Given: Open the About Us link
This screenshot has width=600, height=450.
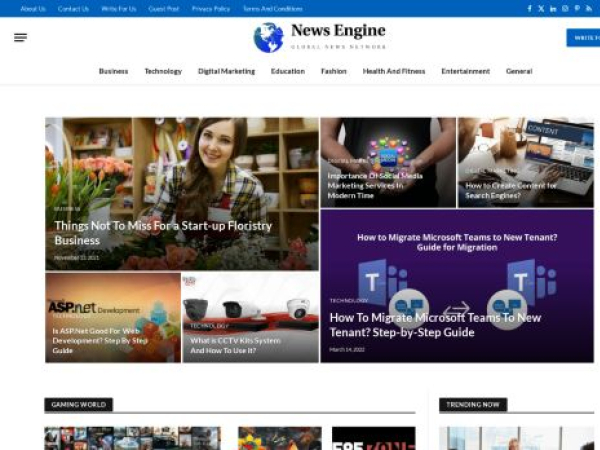Looking at the screenshot, I should click(x=33, y=8).
